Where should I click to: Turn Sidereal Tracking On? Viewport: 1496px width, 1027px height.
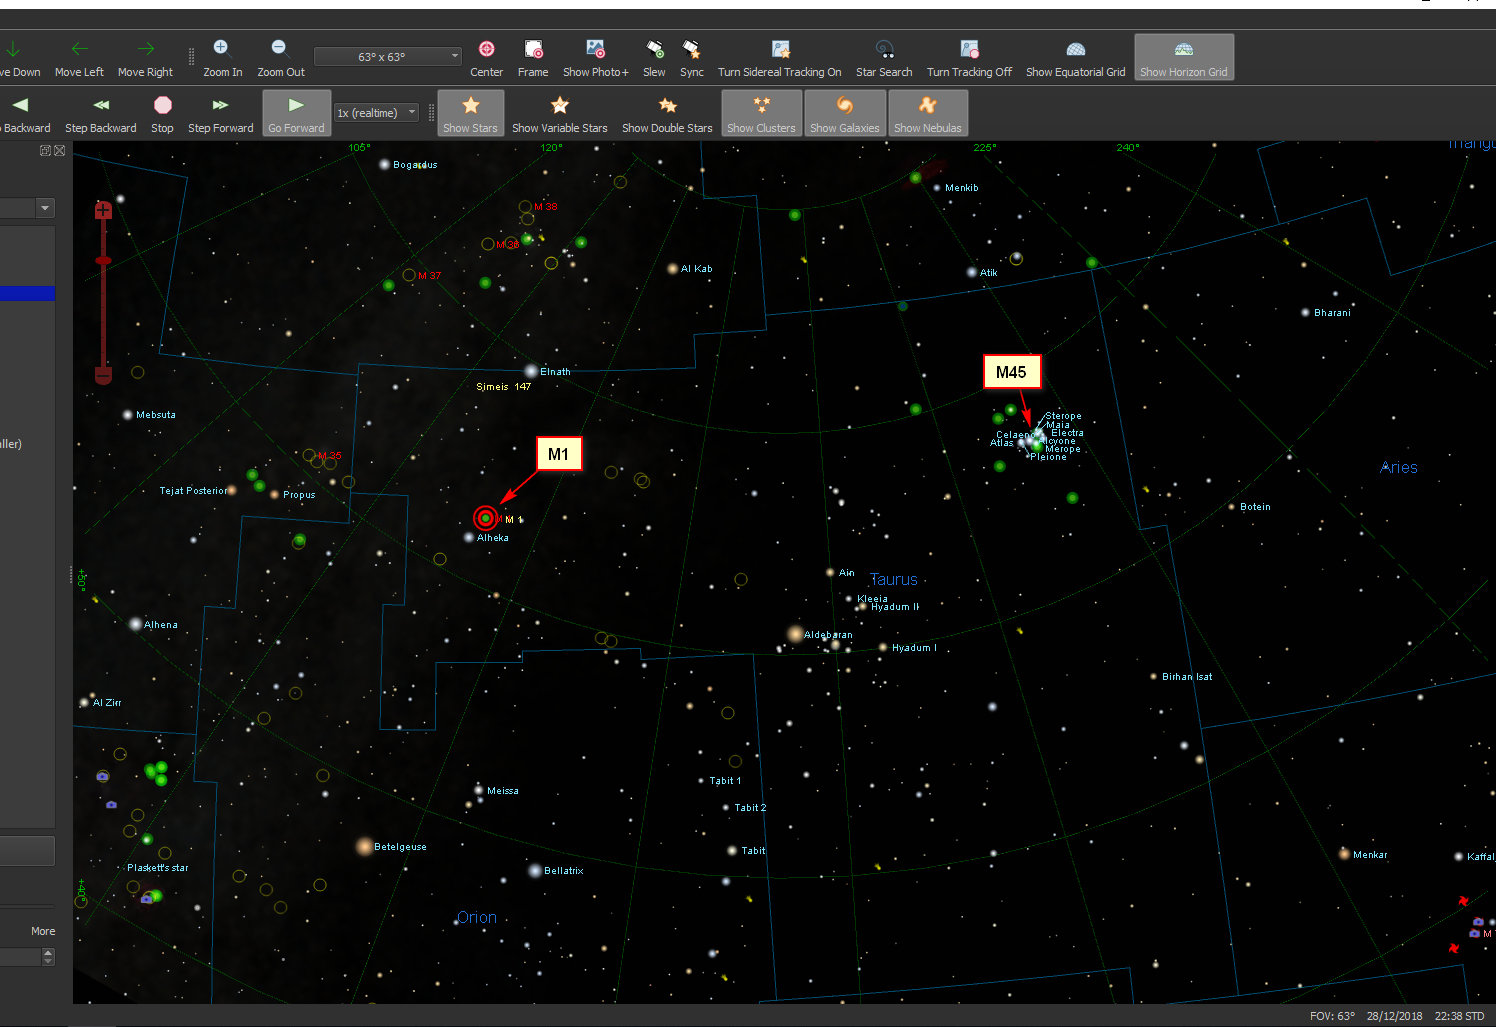click(779, 57)
